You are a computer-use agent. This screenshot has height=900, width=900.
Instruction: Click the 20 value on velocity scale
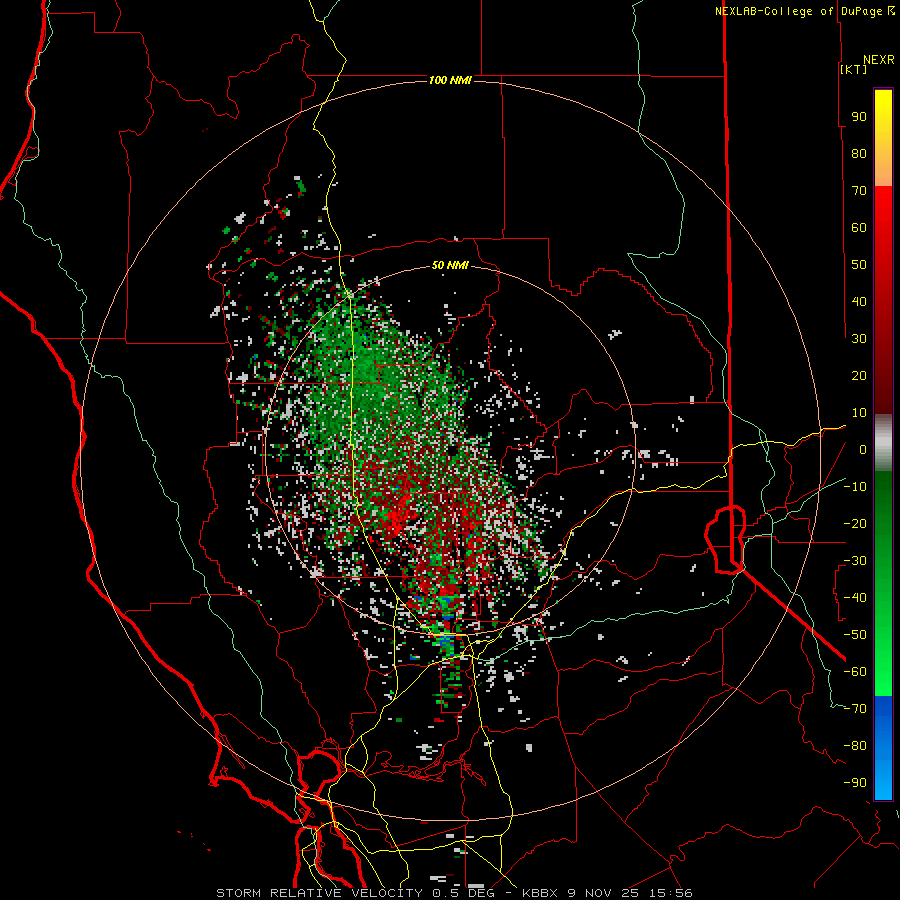point(859,375)
